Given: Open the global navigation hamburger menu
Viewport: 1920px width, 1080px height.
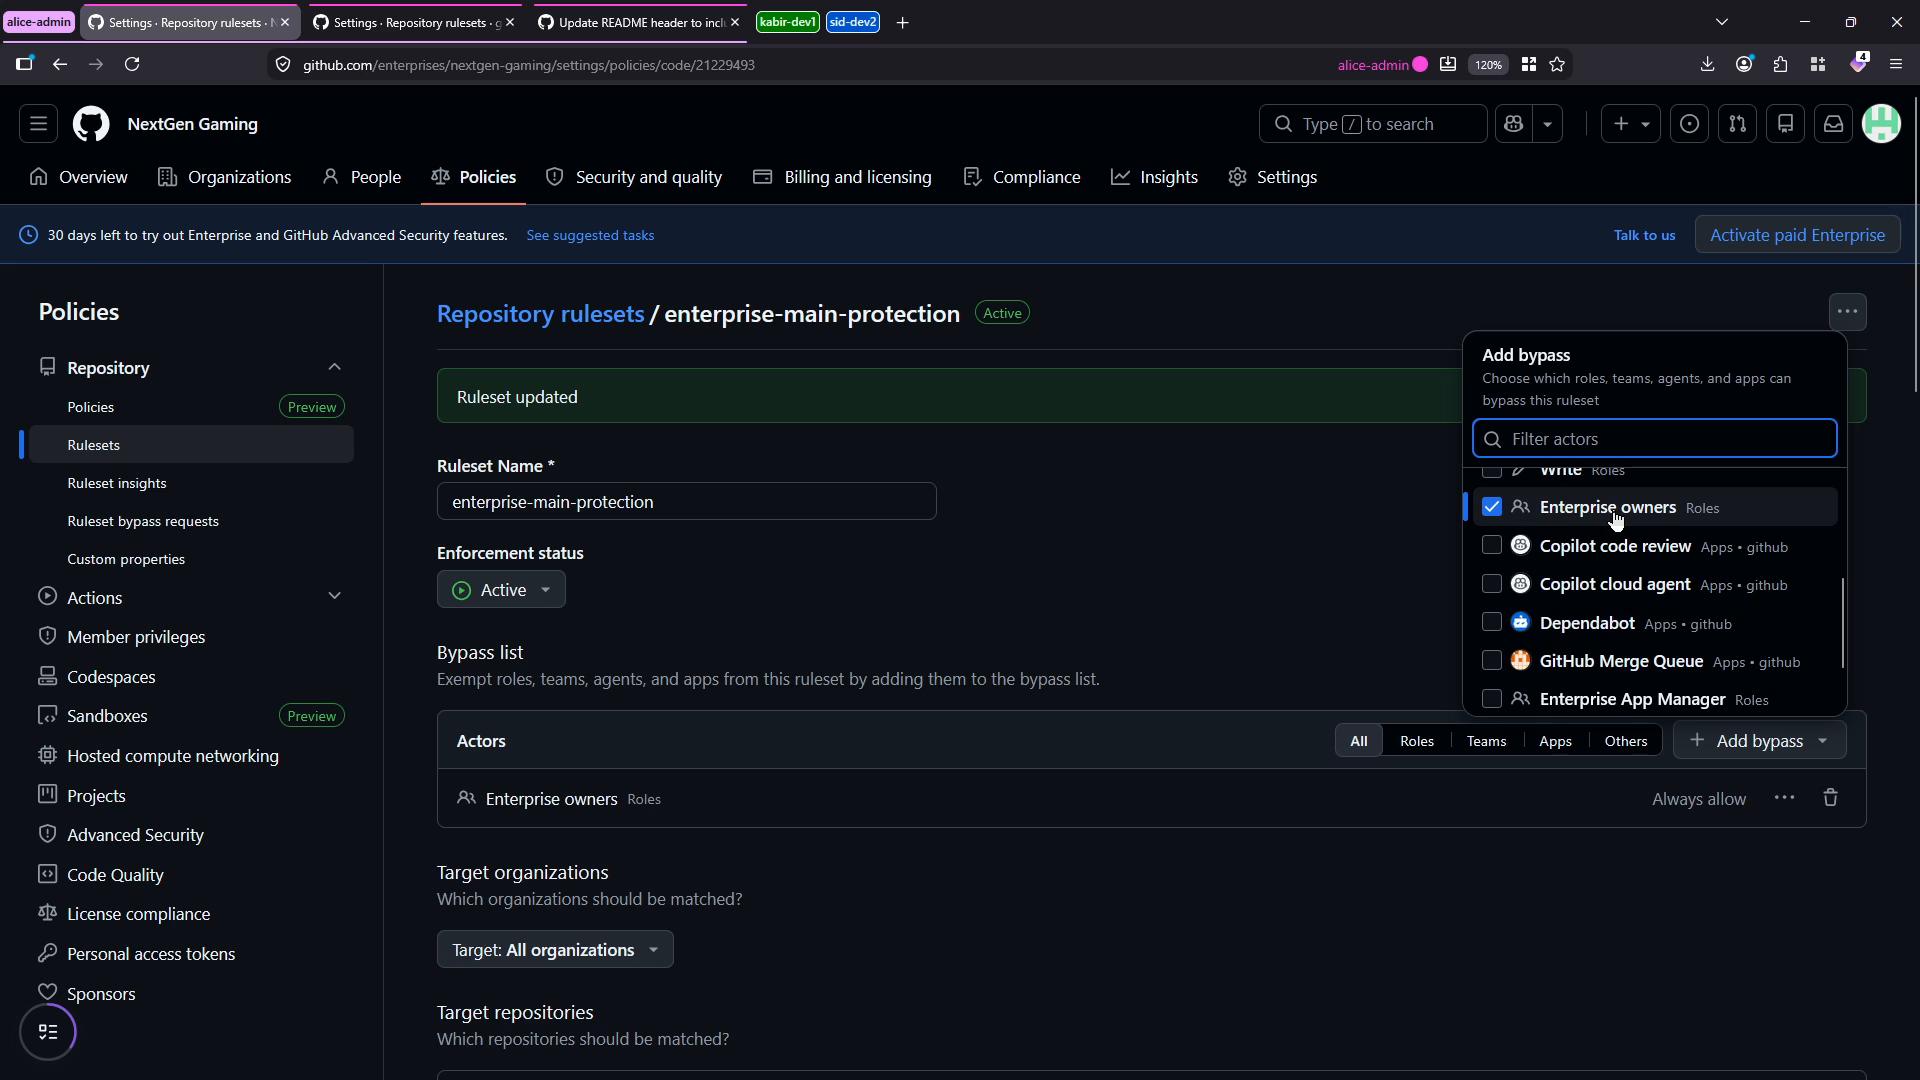Looking at the screenshot, I should pos(38,124).
